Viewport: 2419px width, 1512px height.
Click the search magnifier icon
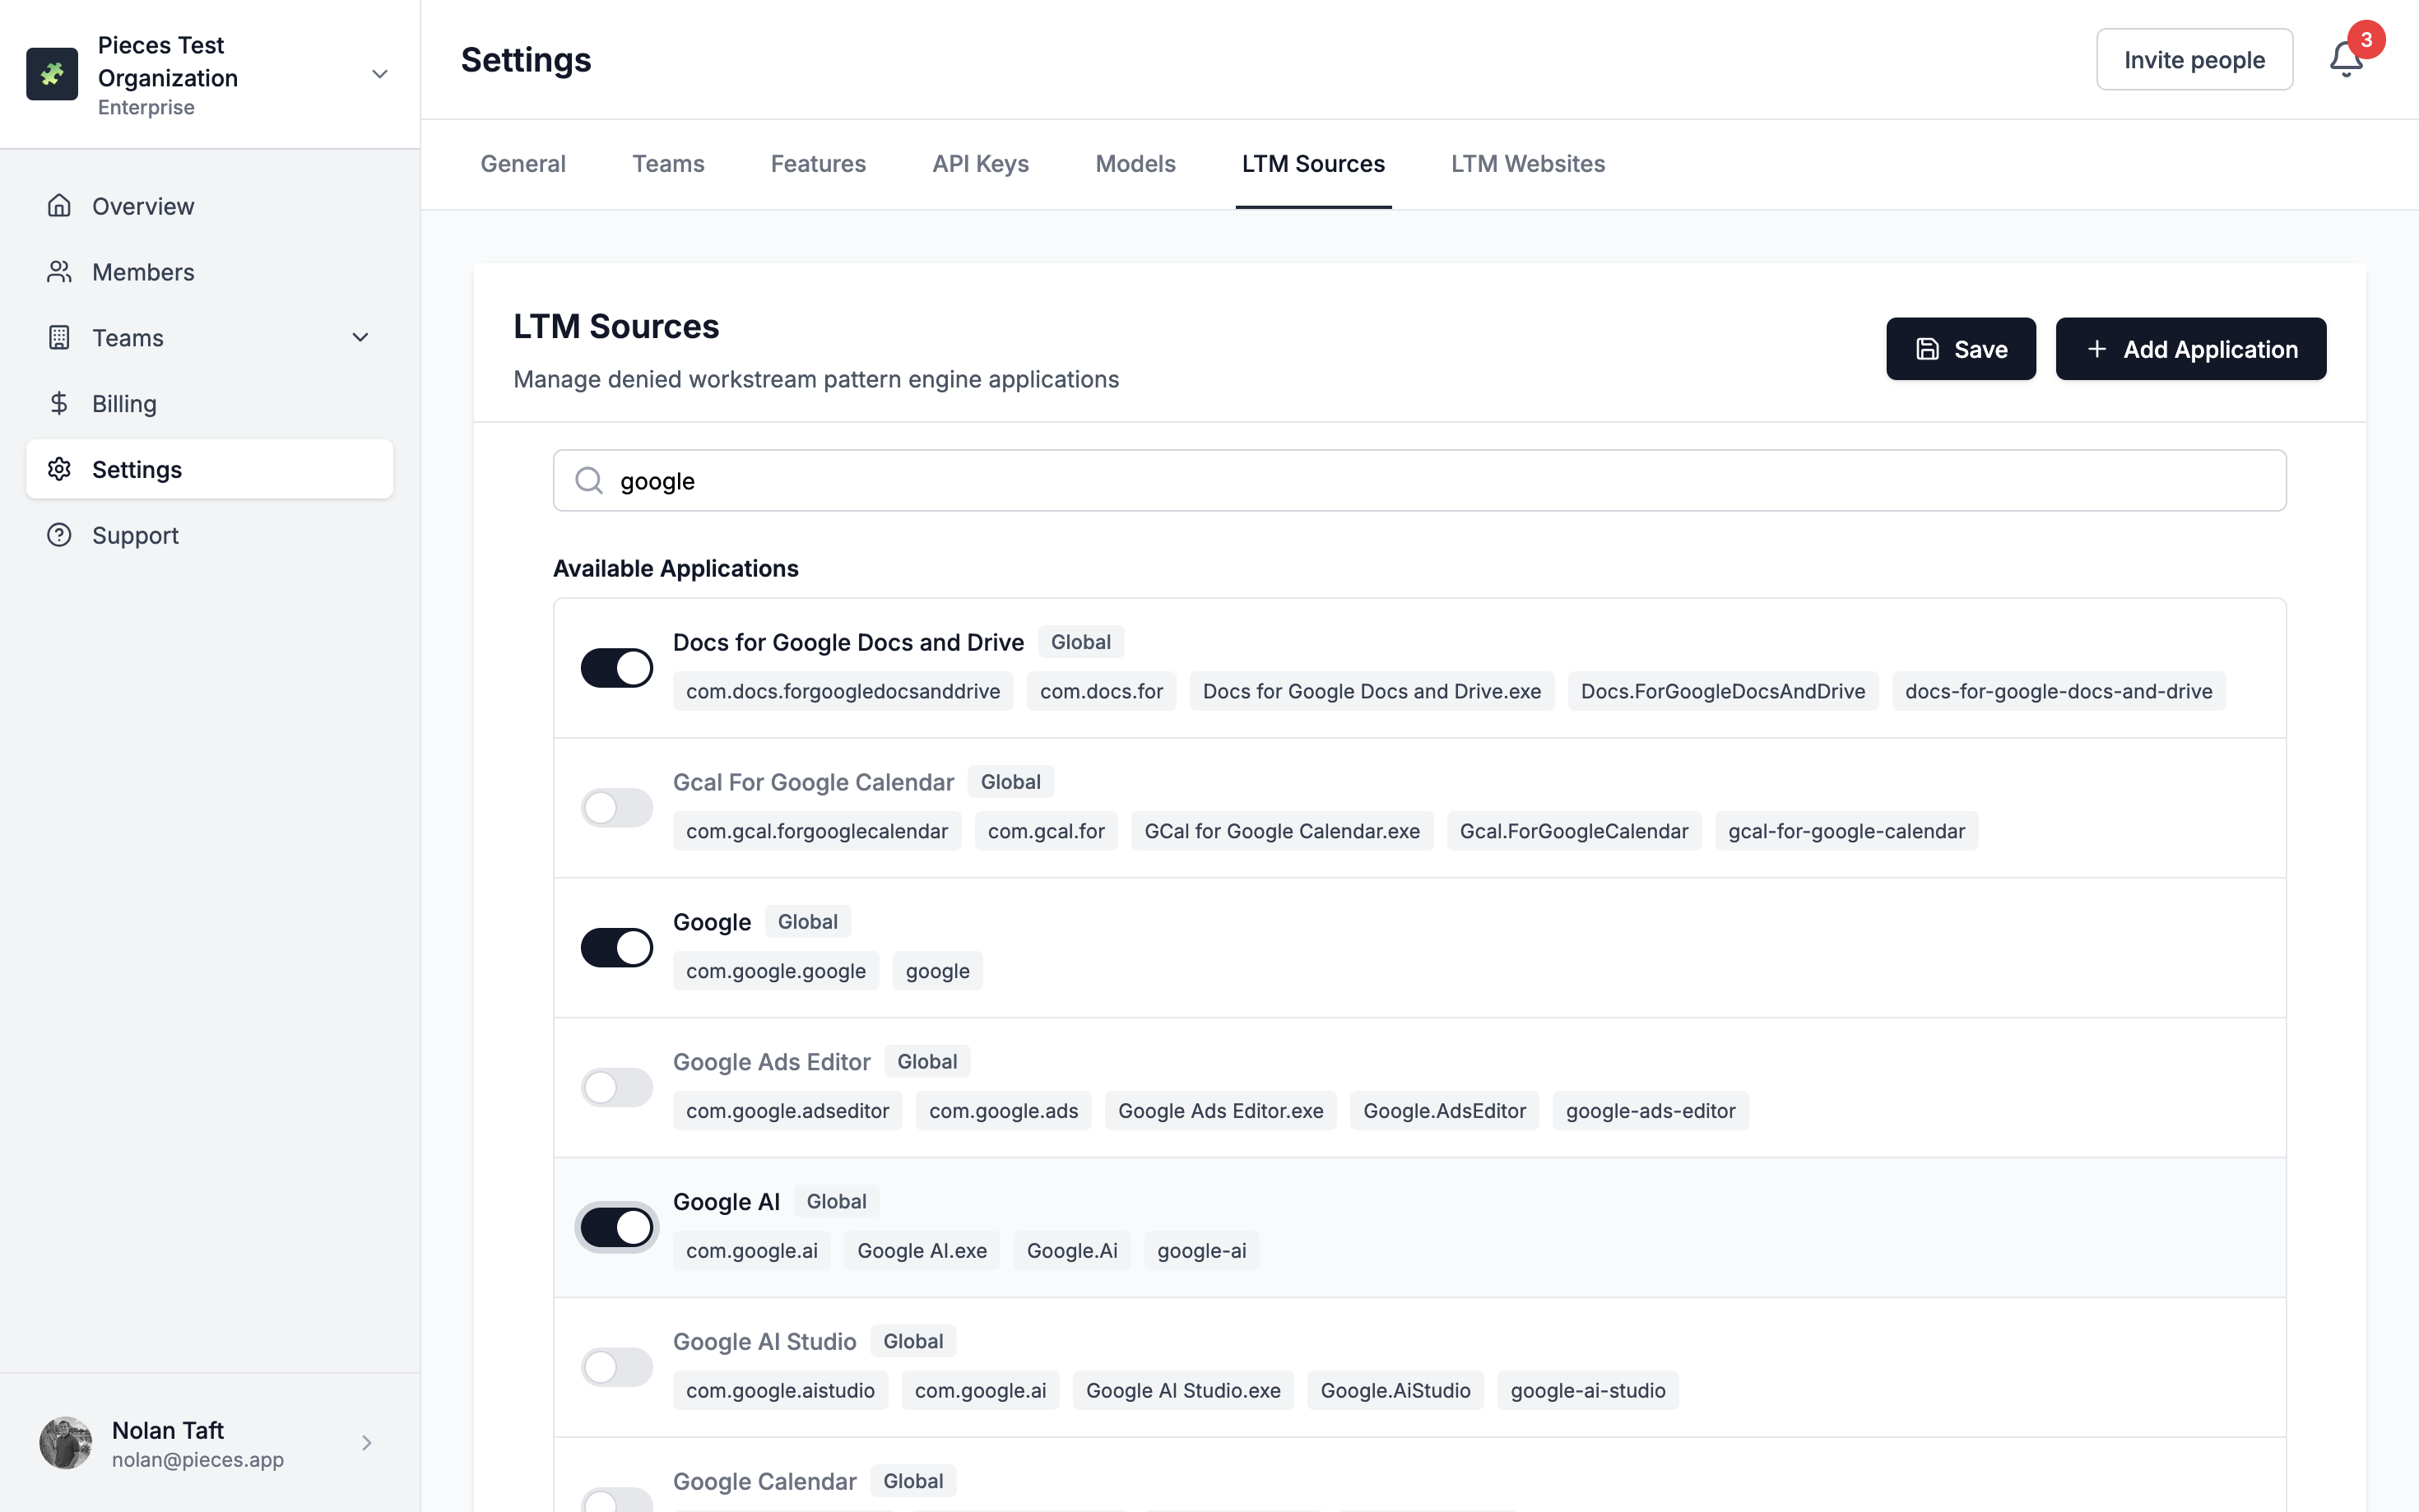pyautogui.click(x=589, y=481)
